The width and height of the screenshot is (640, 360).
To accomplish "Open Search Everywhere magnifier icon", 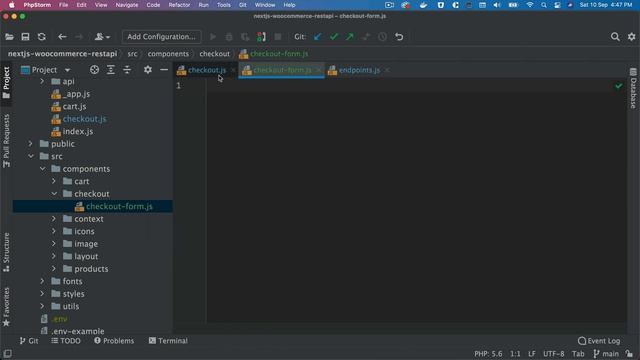I will click(x=615, y=37).
